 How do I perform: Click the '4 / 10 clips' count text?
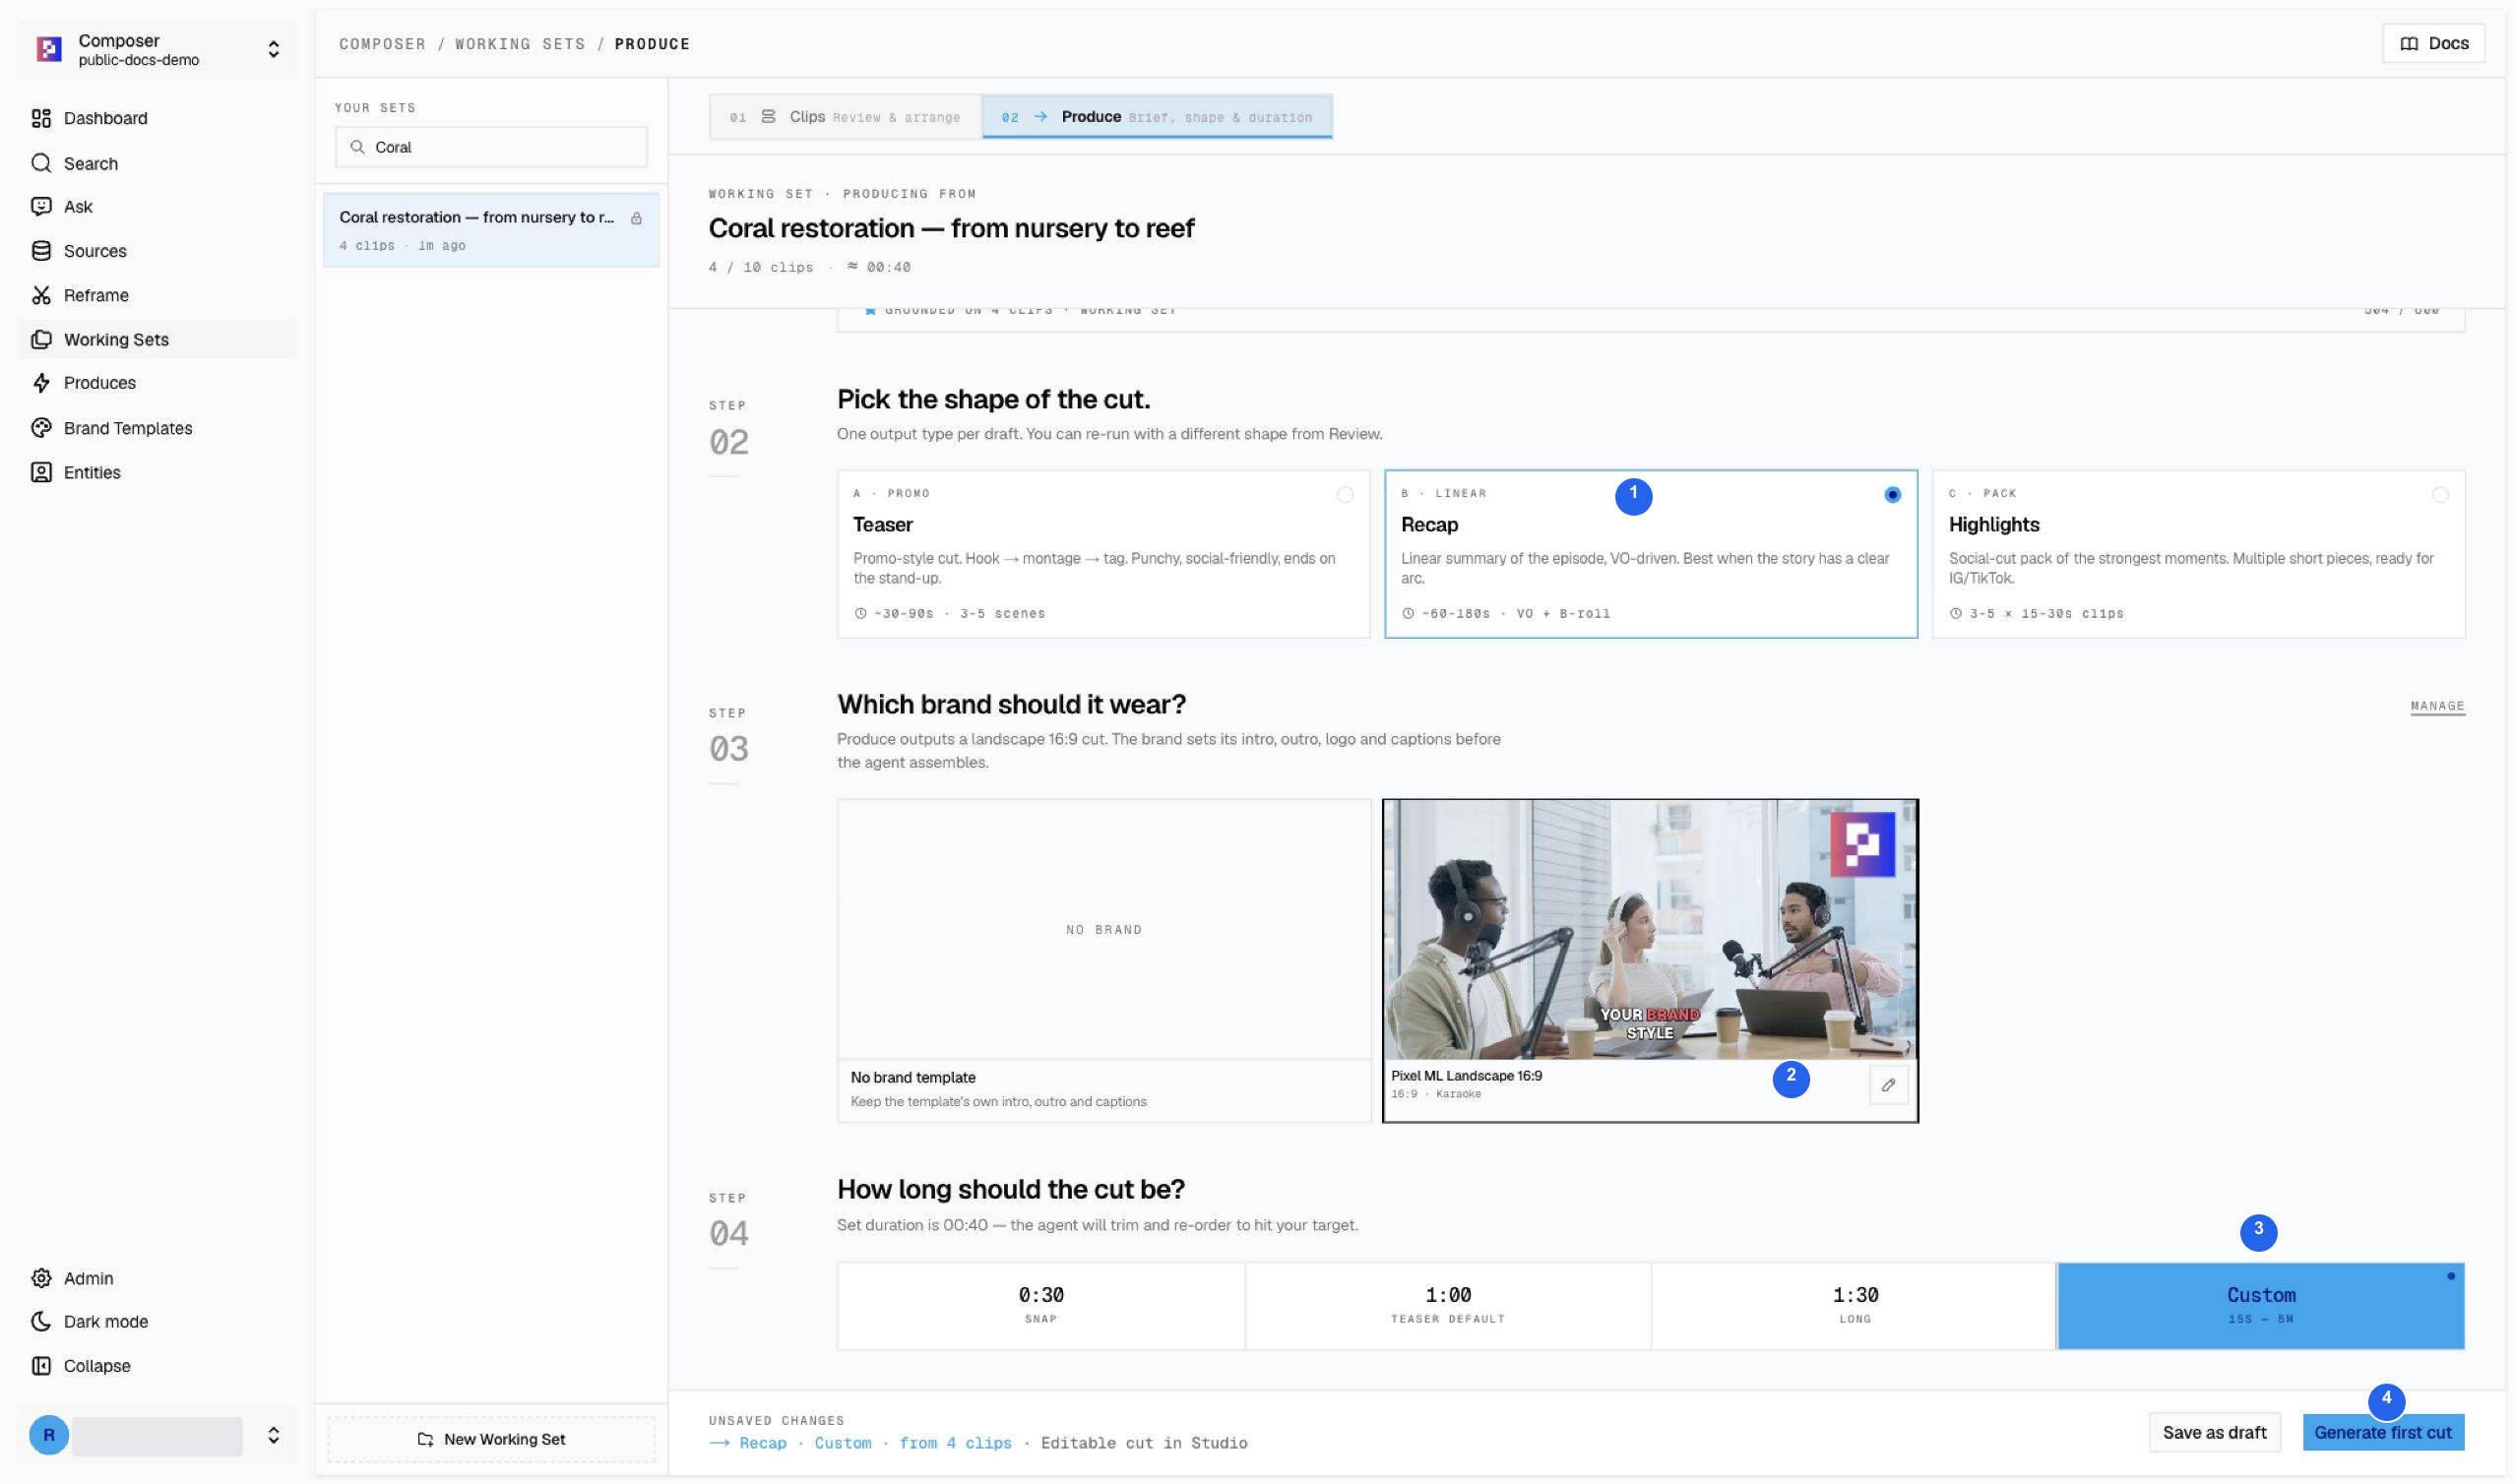(761, 267)
